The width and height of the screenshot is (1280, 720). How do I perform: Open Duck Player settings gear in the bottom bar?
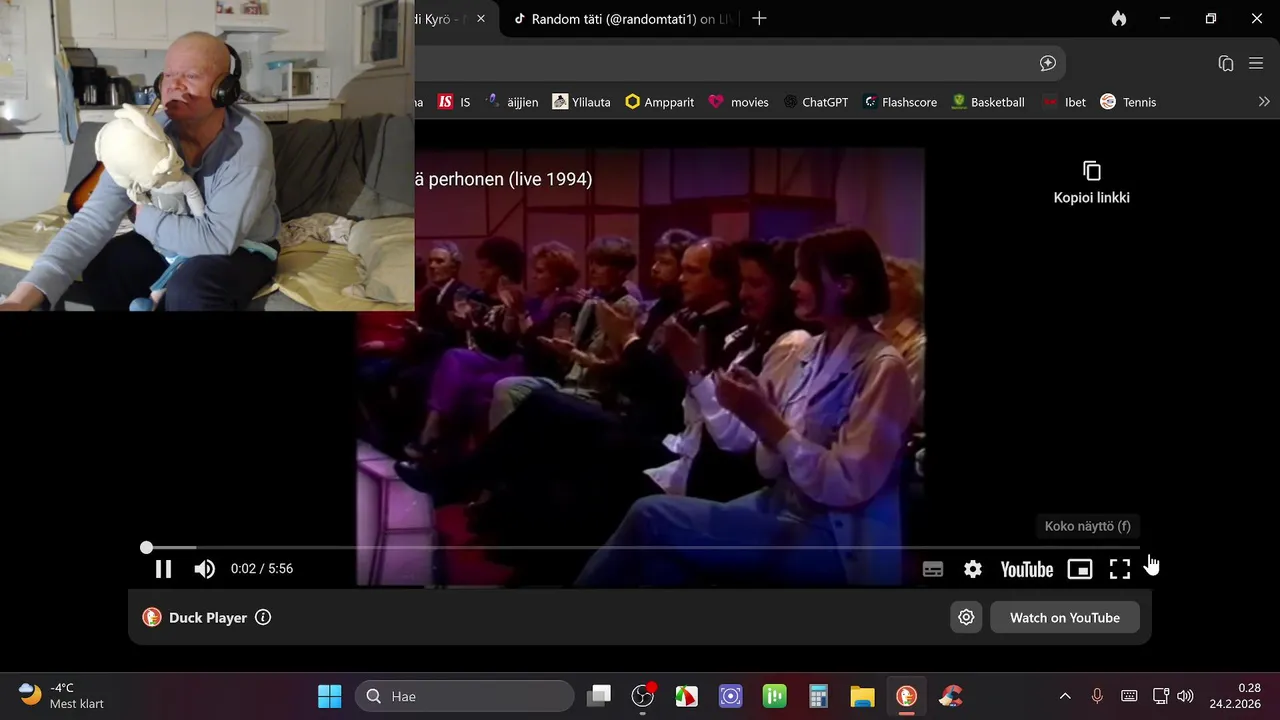(x=966, y=617)
